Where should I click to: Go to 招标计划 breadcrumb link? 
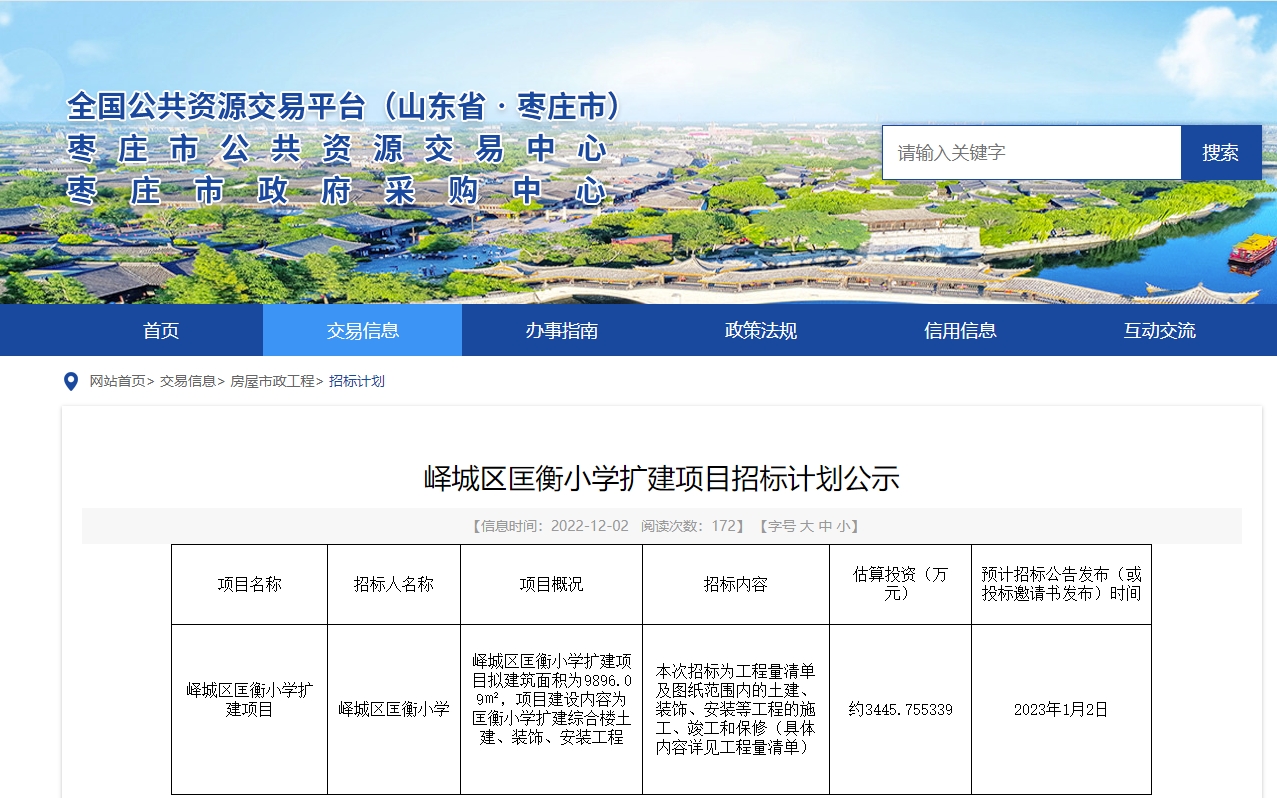357,381
